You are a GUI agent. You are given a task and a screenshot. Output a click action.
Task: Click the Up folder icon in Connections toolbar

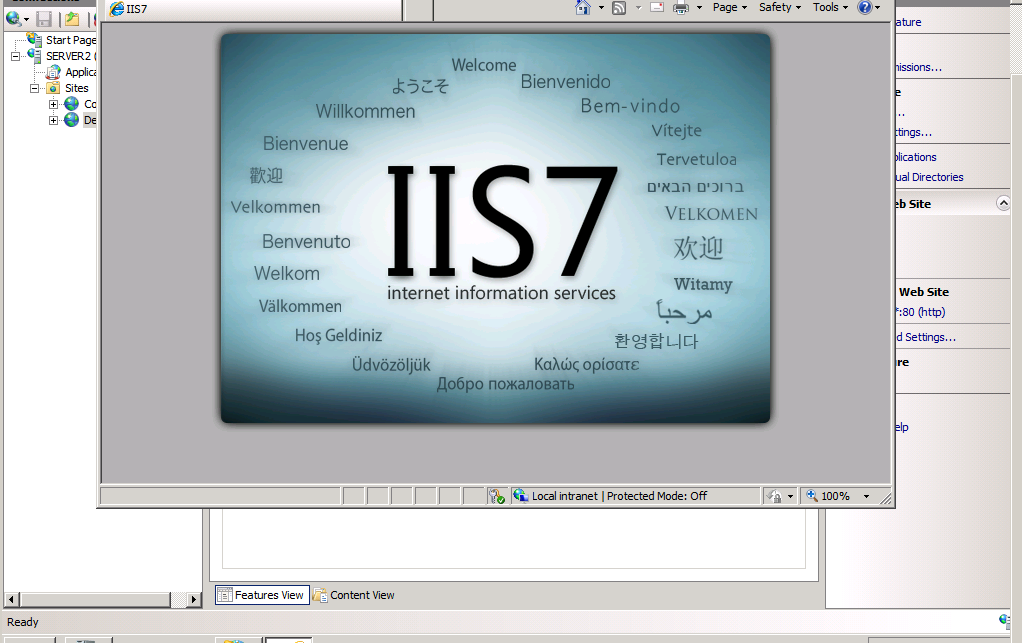pyautogui.click(x=72, y=19)
